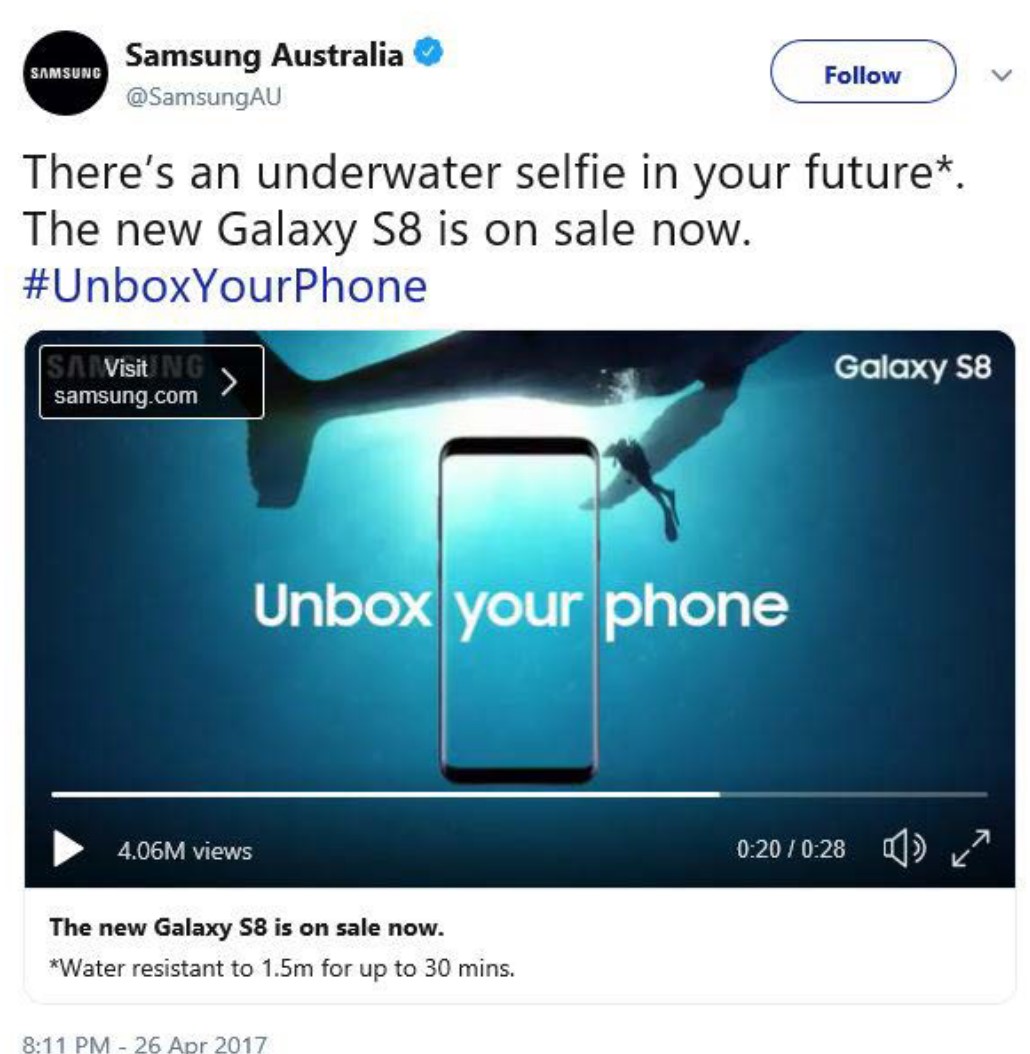
Task: Click the phone image in the video
Action: (518, 610)
